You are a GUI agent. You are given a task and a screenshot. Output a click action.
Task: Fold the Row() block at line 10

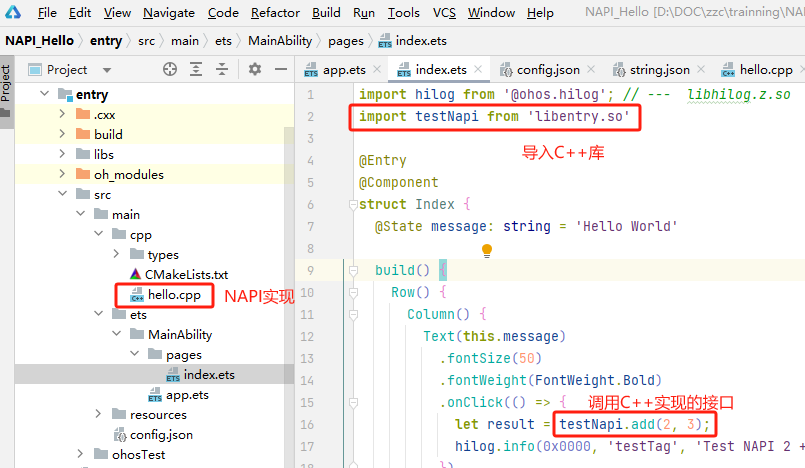(353, 292)
